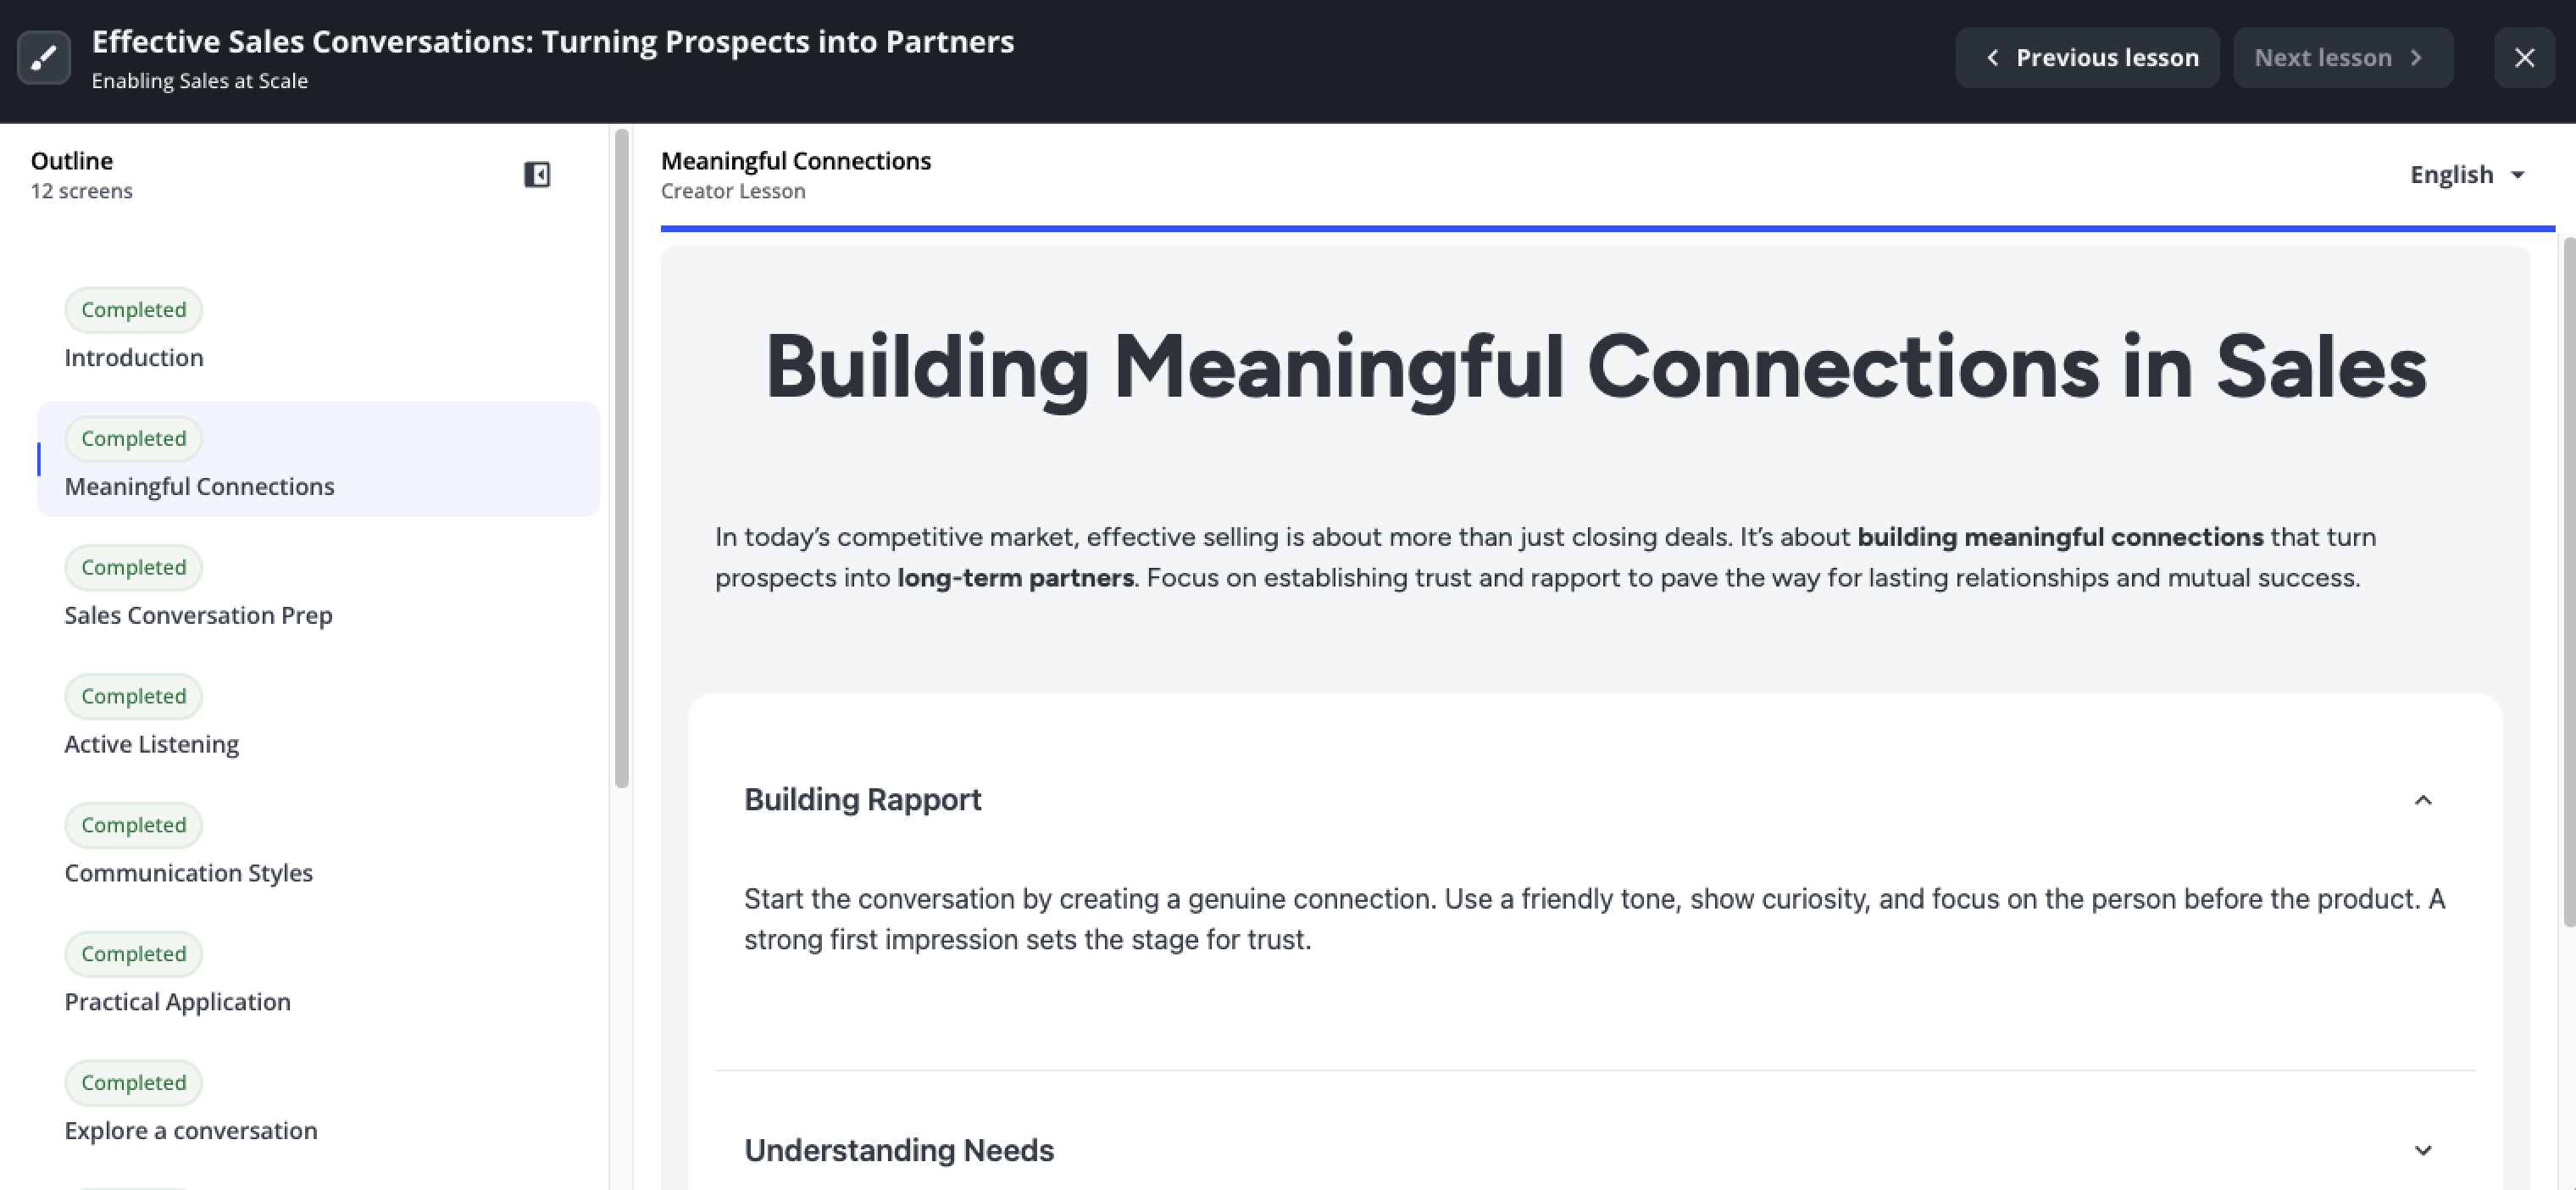The height and width of the screenshot is (1190, 2576).
Task: Open the Active Listening screen
Action: 151,745
